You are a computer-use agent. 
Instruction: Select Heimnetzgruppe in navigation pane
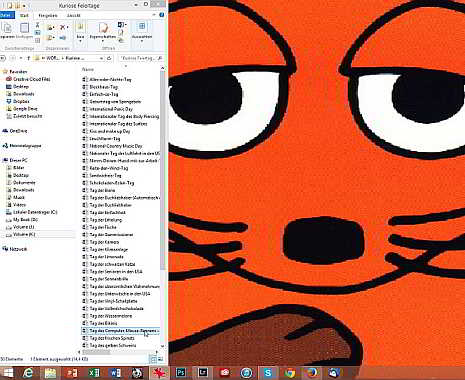(x=25, y=146)
